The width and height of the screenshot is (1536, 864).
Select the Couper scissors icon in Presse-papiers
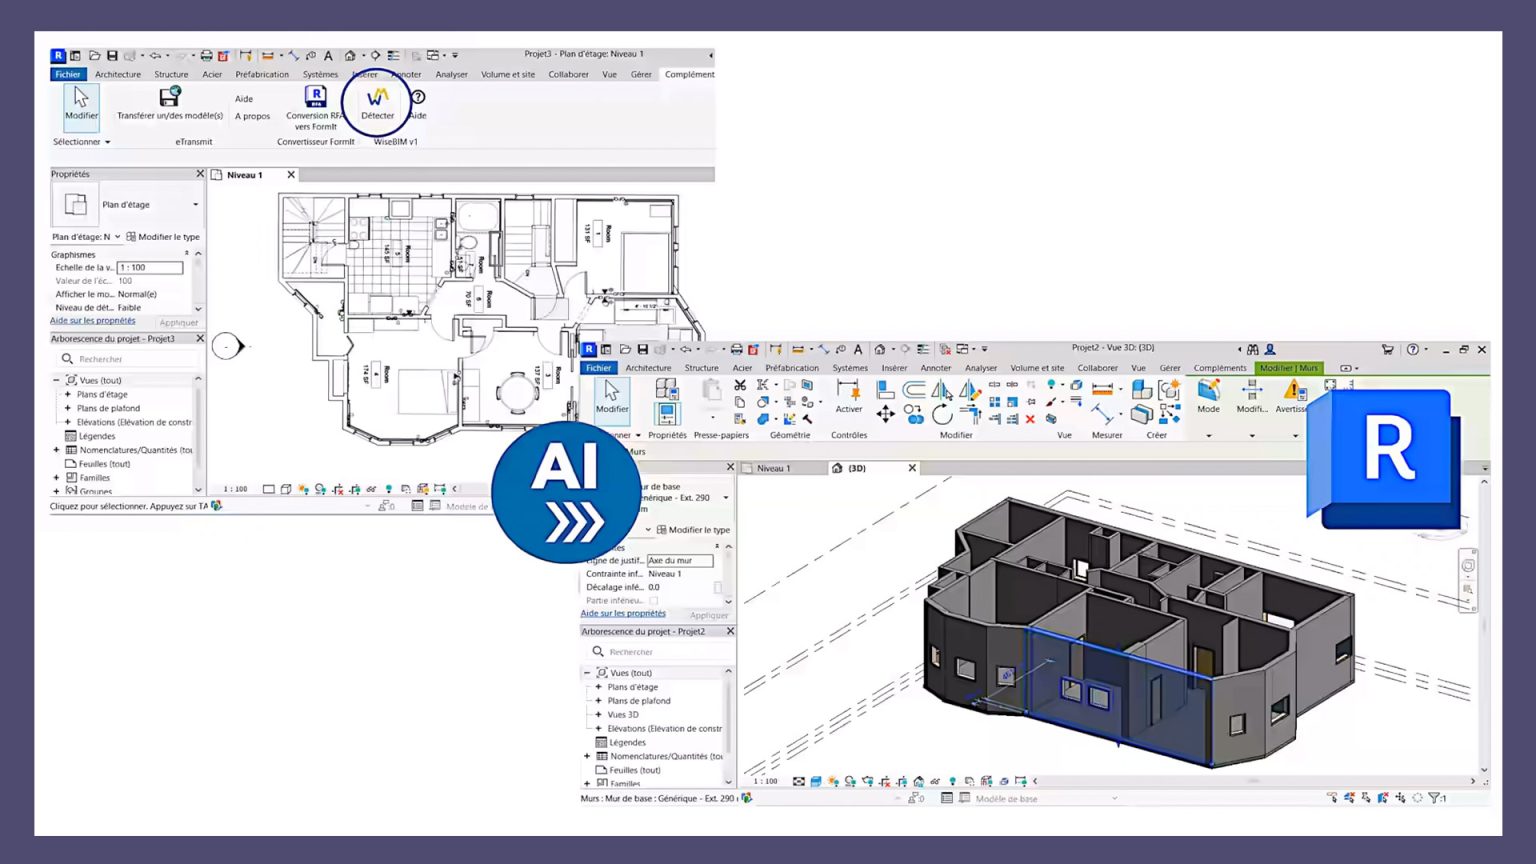tap(738, 385)
